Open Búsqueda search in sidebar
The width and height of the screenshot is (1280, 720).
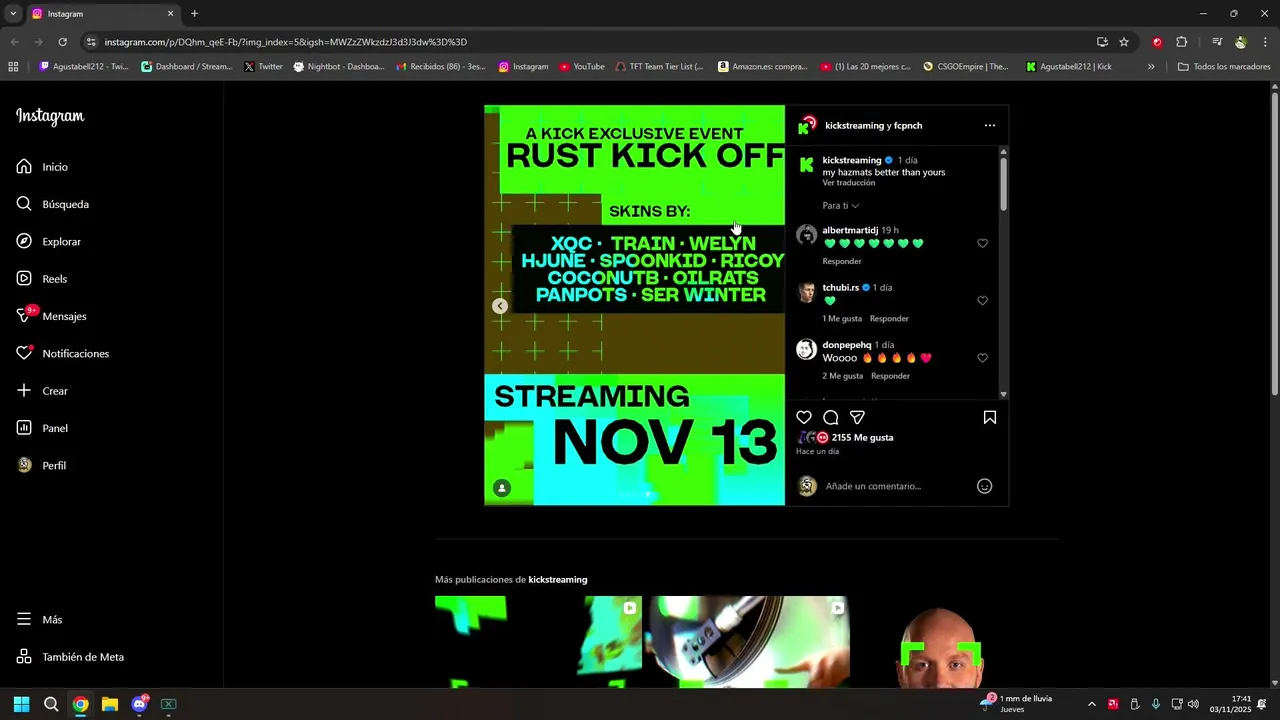coord(52,204)
